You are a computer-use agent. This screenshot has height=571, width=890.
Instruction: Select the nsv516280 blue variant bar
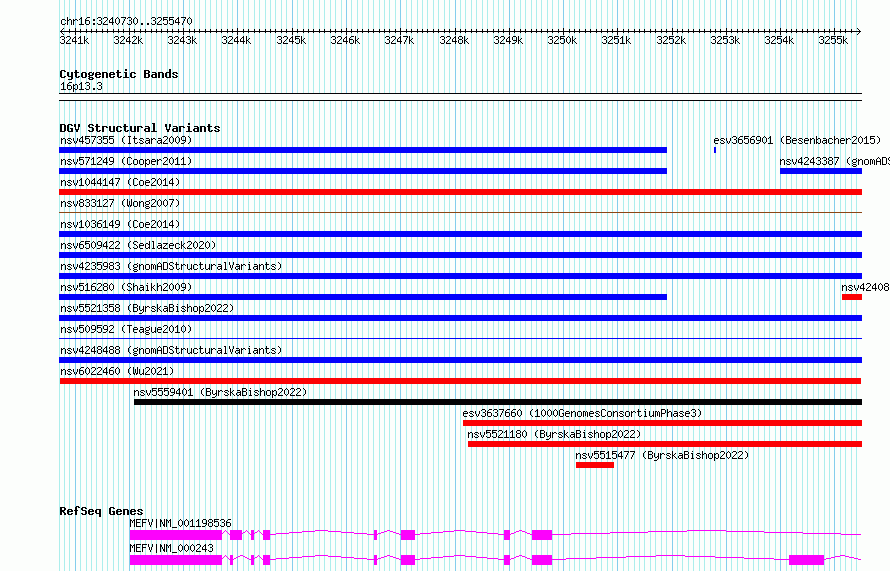[x=363, y=297]
